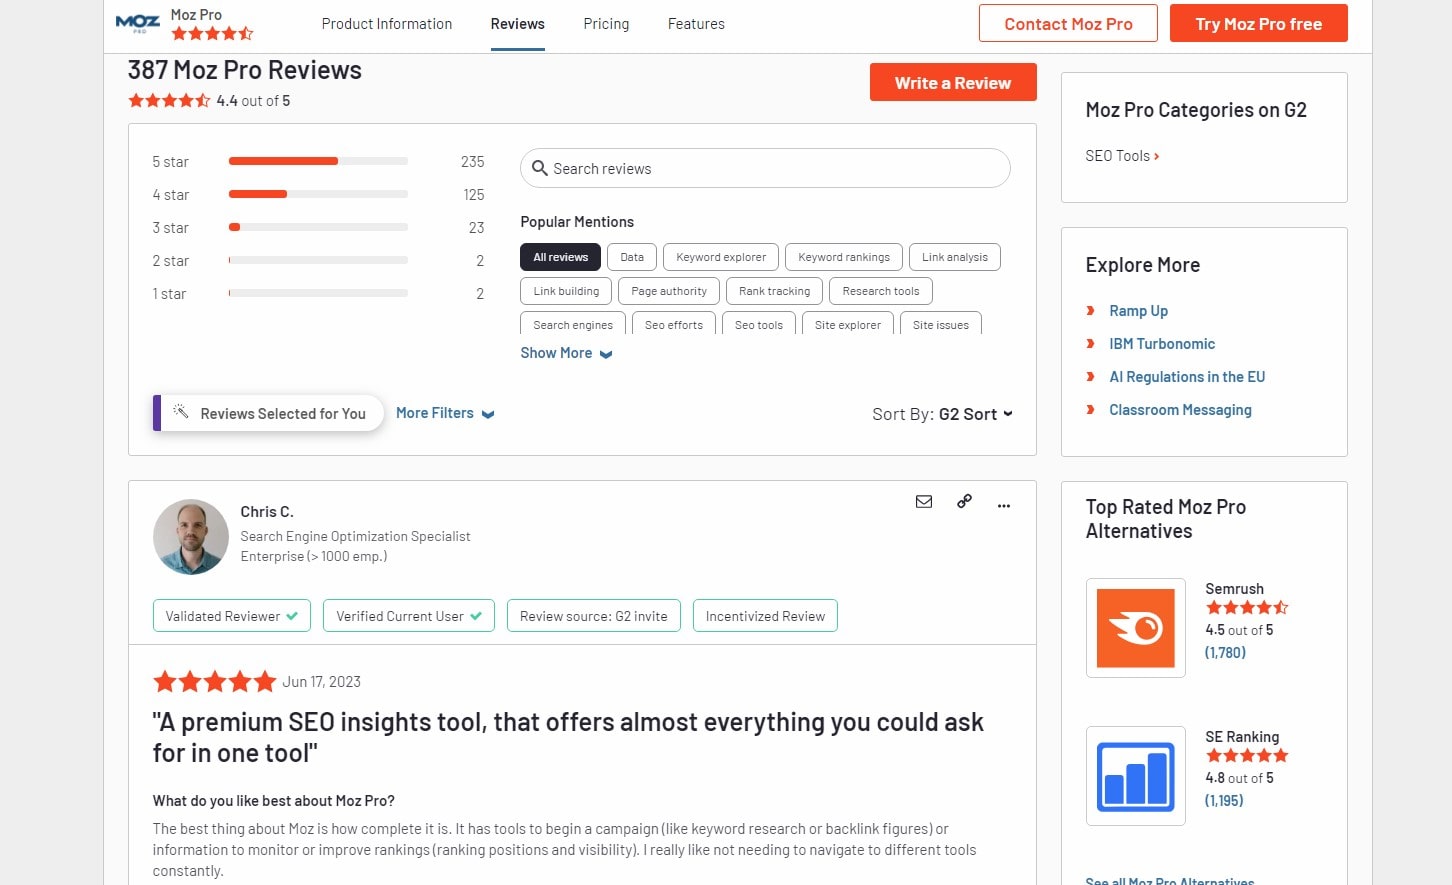Open Chris C. profile photo
1452x885 pixels.
pos(191,537)
